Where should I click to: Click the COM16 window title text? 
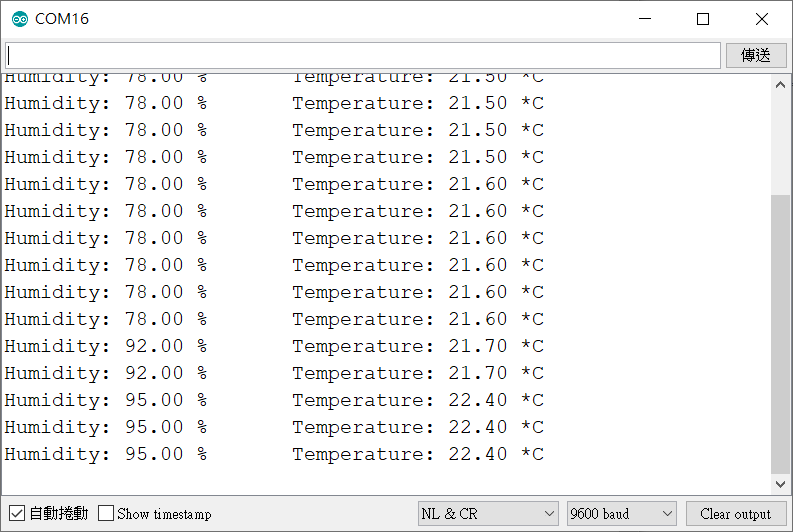click(62, 19)
